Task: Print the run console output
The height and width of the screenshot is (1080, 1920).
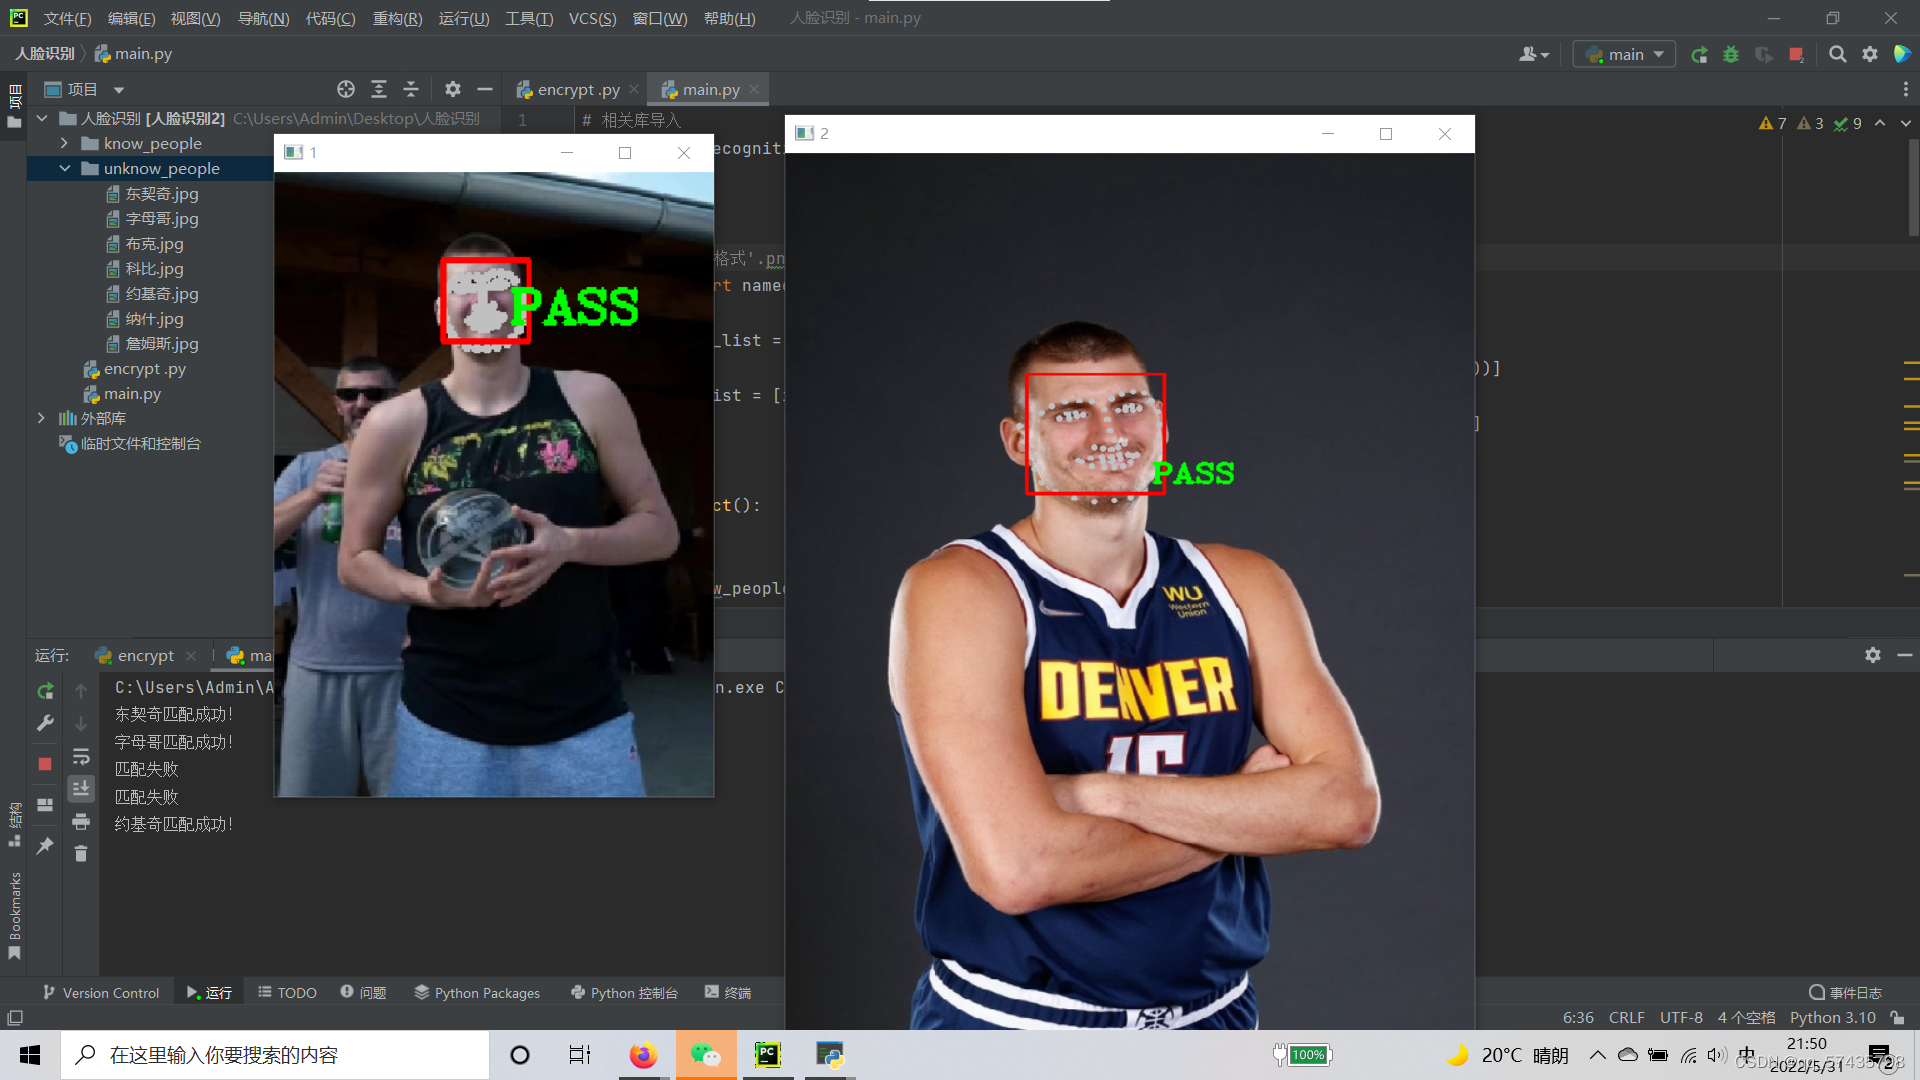Action: point(81,822)
